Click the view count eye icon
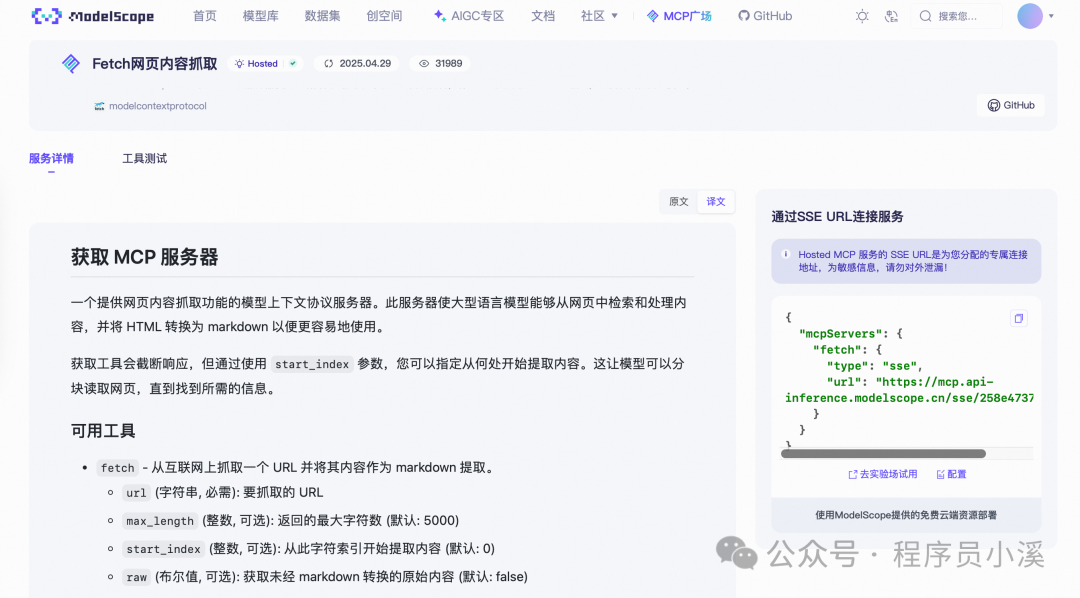 point(424,63)
